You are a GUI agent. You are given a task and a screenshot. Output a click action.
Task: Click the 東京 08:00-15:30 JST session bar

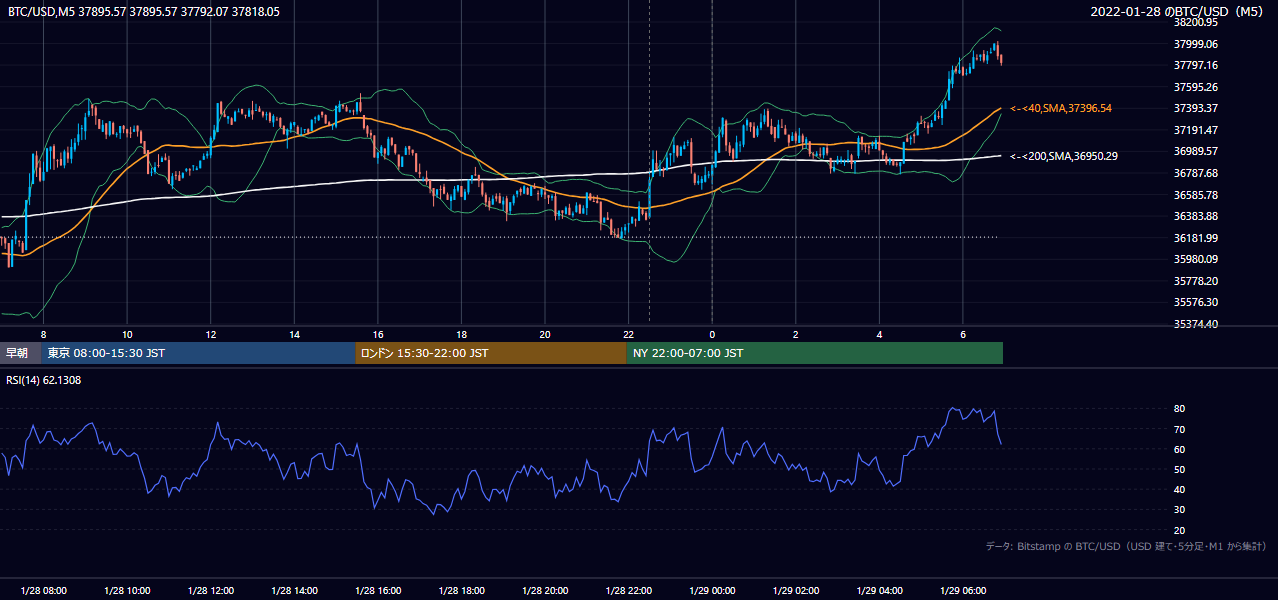198,353
